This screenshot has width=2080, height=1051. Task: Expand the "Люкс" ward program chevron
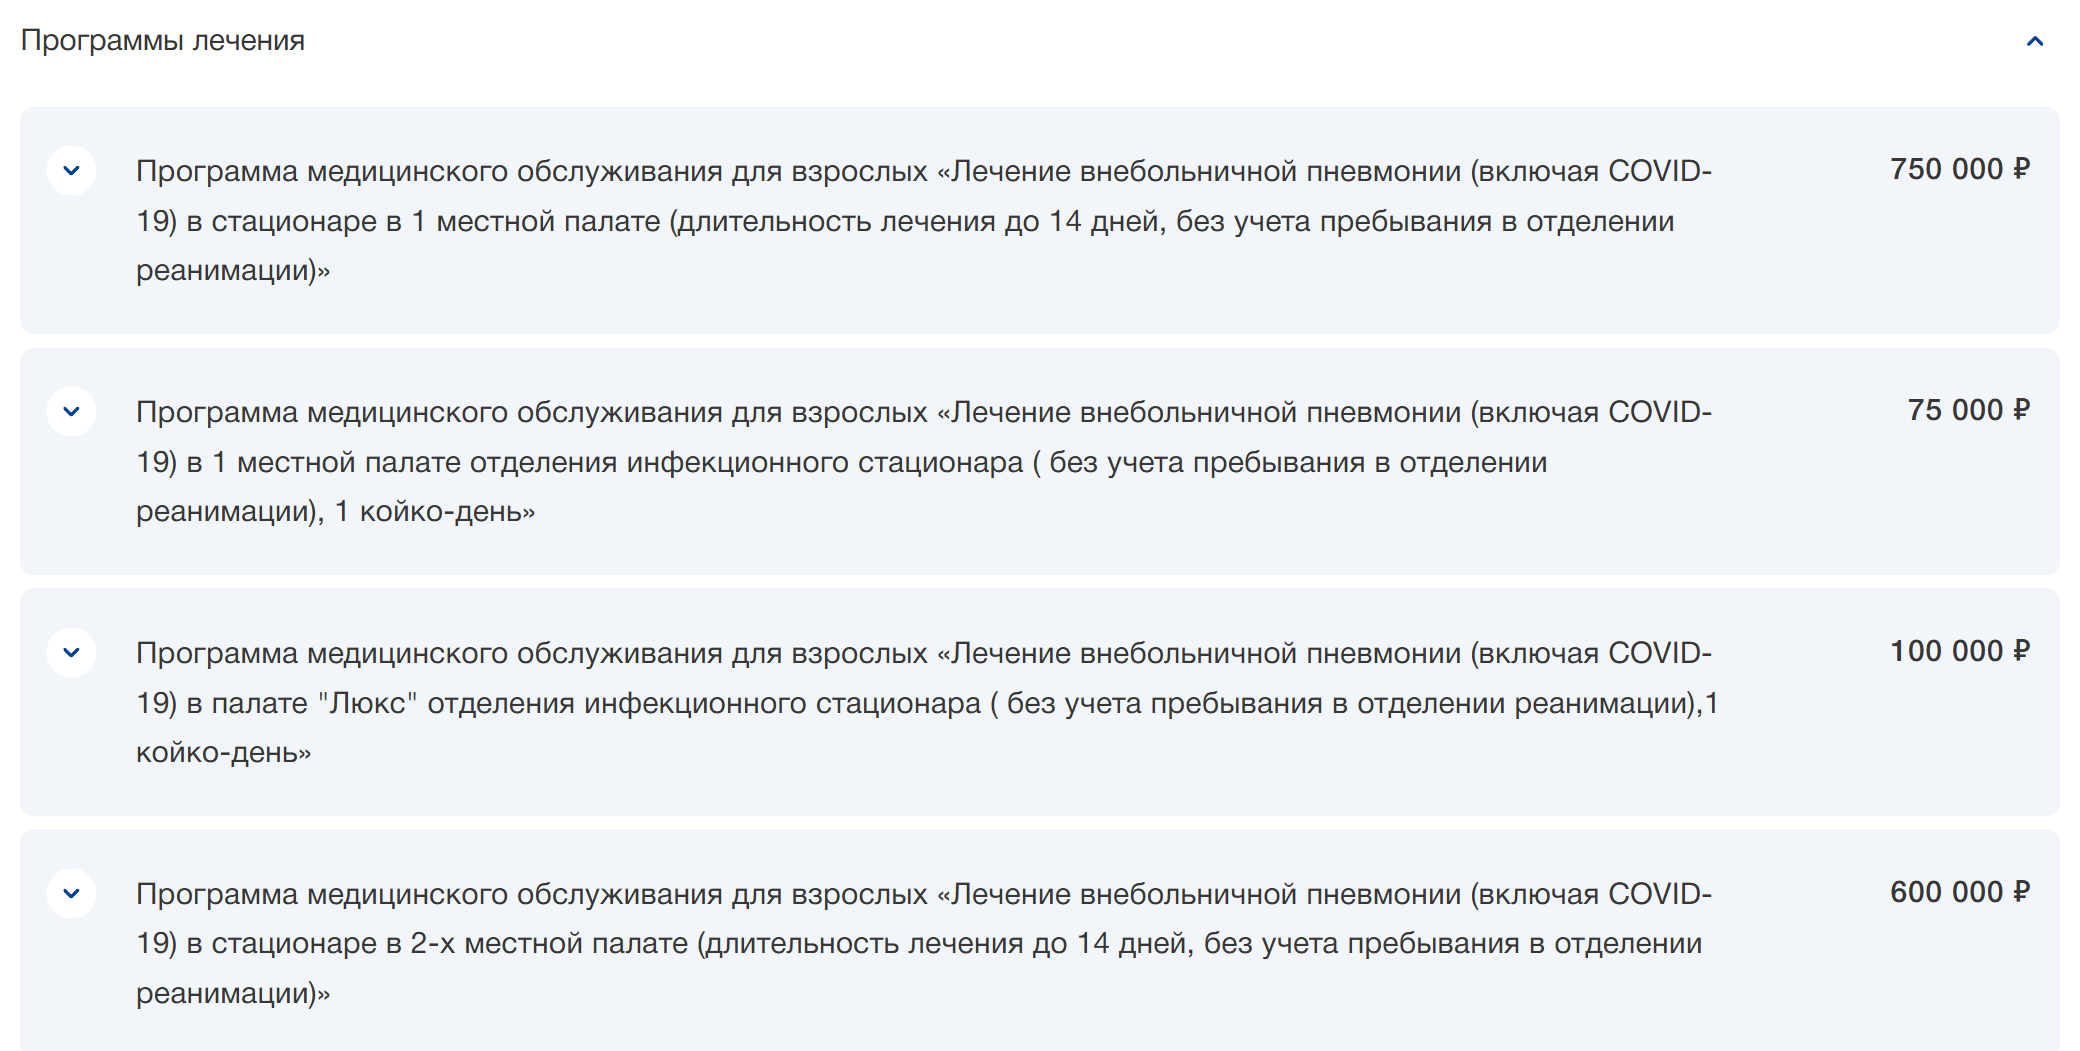tap(71, 653)
